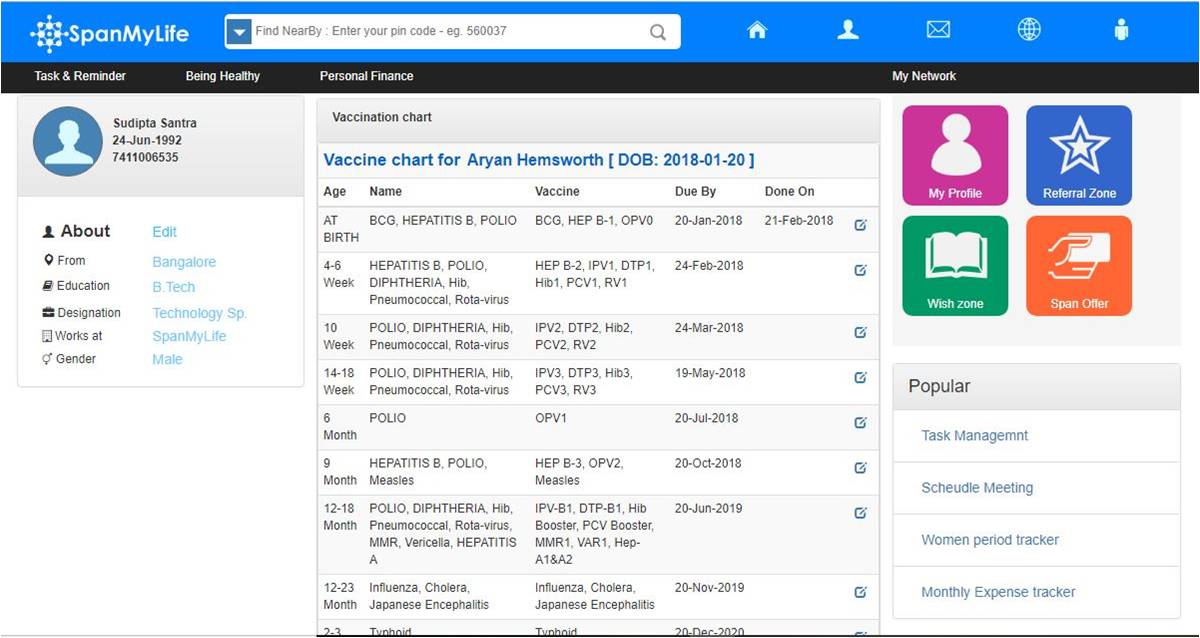Click the phone number 7411006535
1200x638 pixels.
click(145, 158)
